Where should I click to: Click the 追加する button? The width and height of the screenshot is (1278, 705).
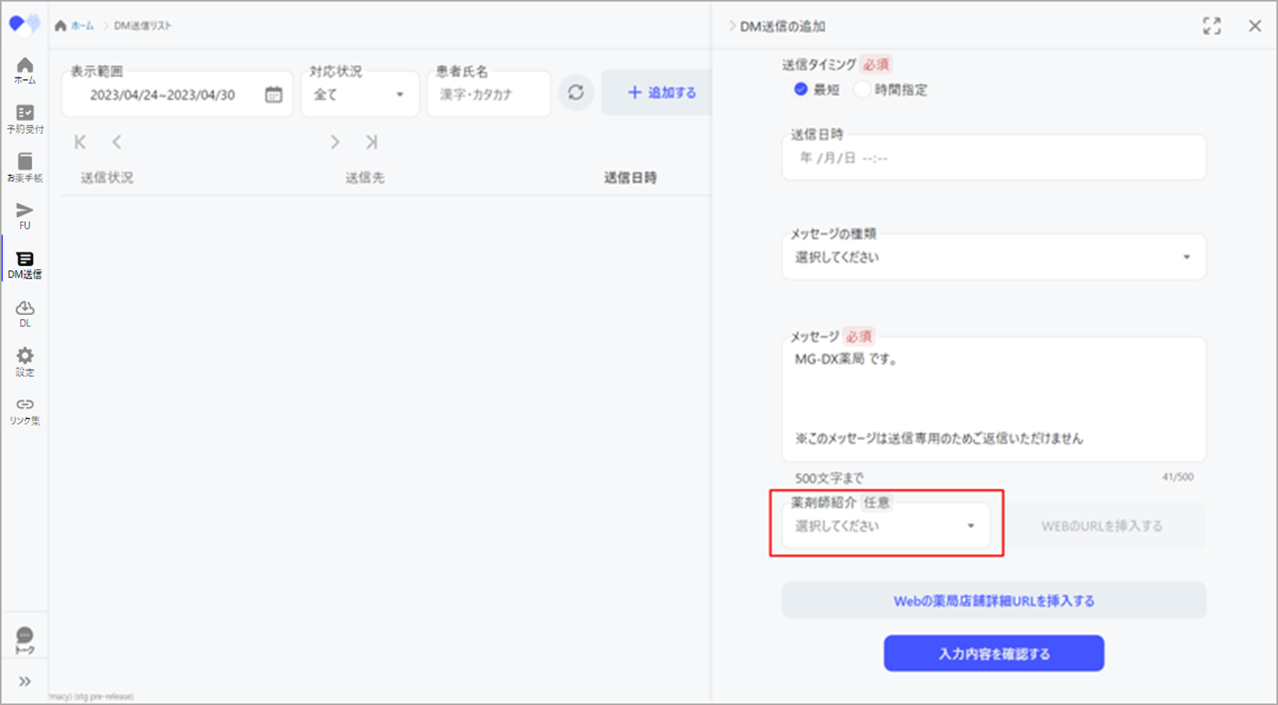point(660,93)
